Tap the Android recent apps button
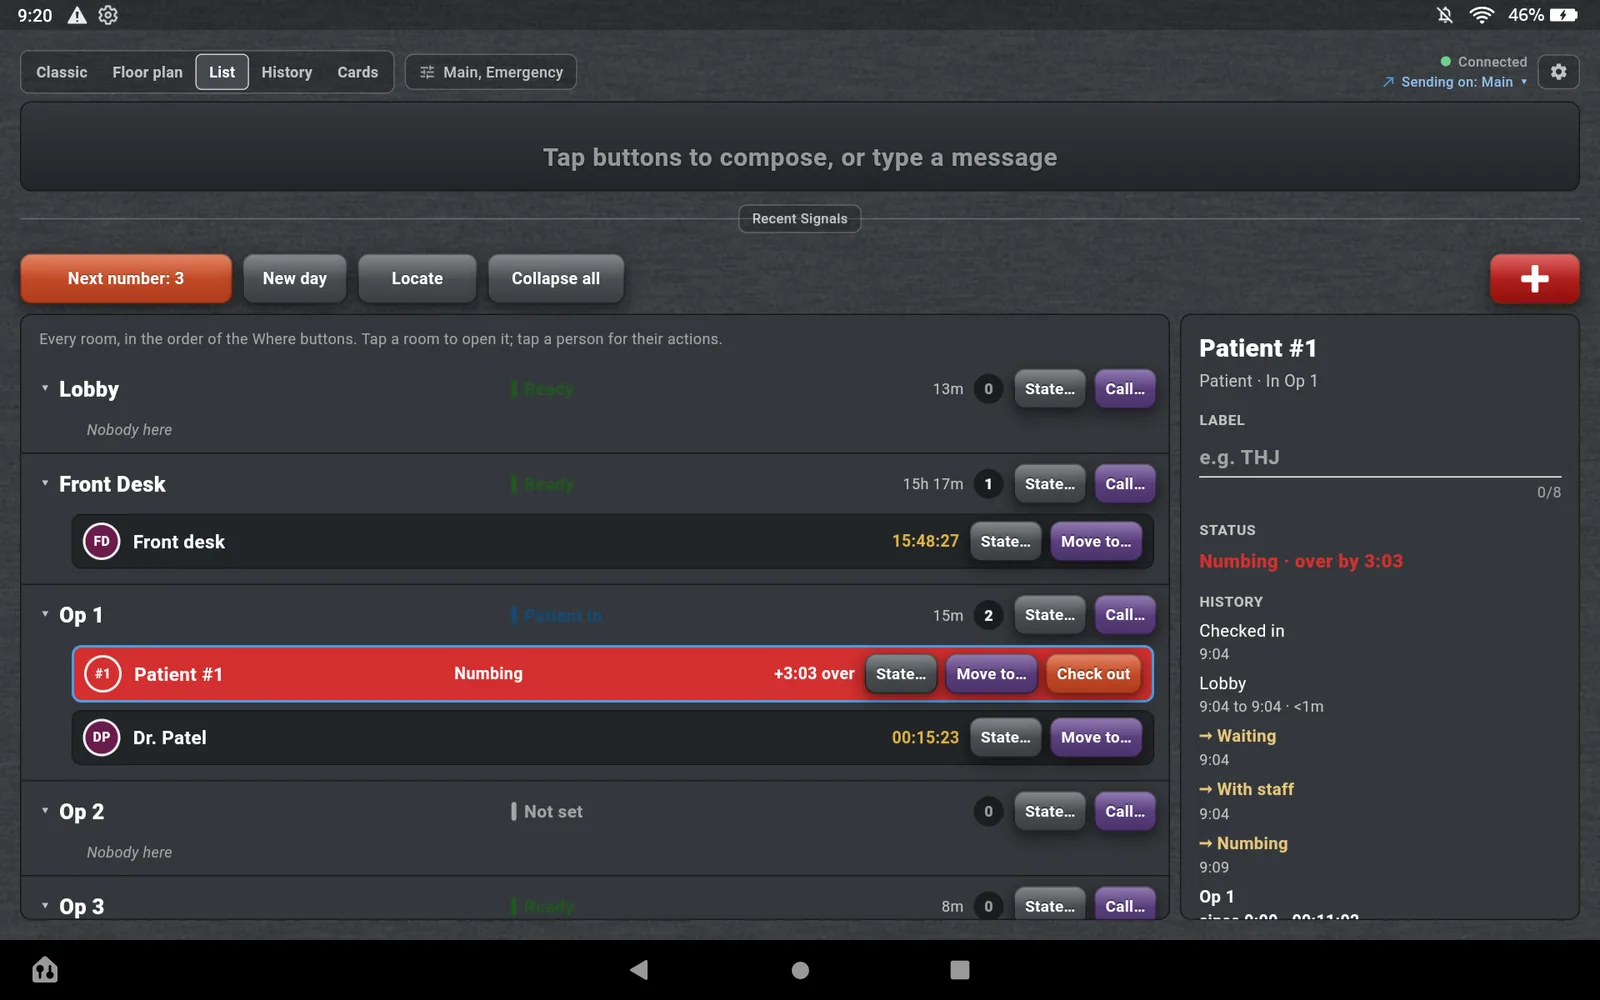 tap(960, 969)
